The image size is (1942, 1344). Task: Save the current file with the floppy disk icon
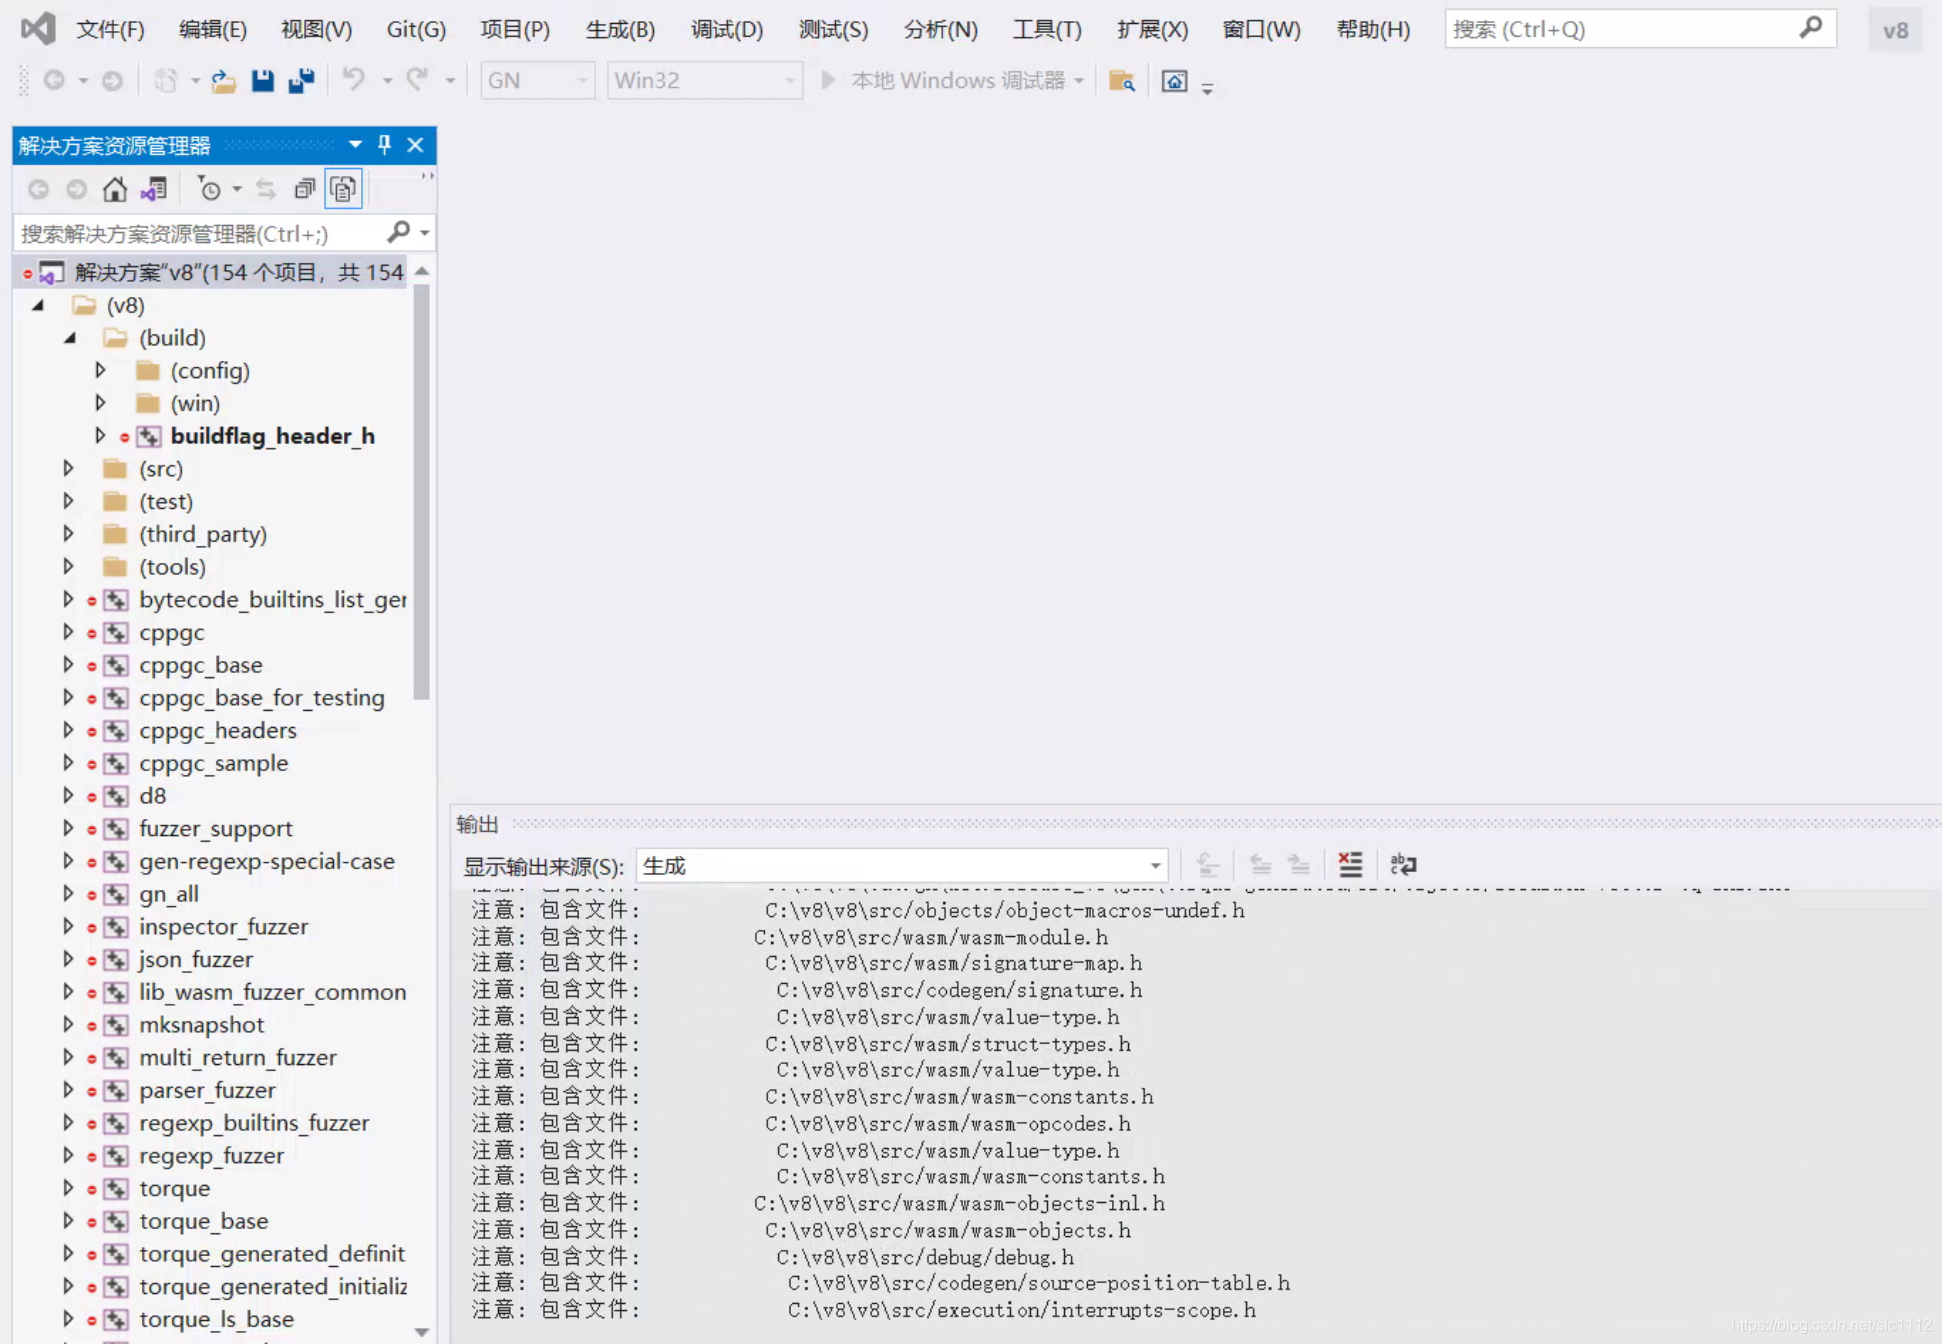[x=262, y=80]
